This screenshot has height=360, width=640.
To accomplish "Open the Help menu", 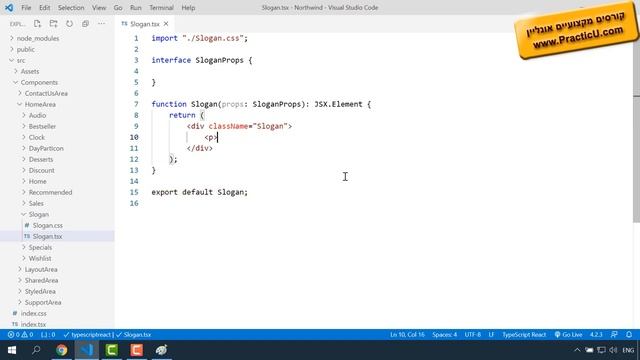I will click(188, 8).
